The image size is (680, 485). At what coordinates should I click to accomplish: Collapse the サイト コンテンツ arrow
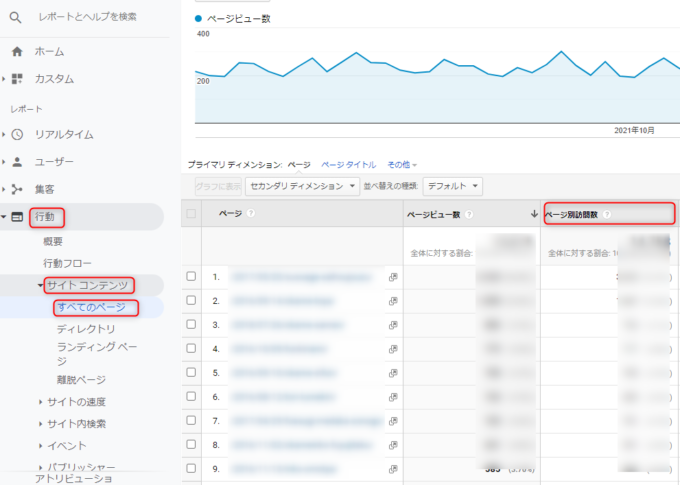tap(40, 285)
